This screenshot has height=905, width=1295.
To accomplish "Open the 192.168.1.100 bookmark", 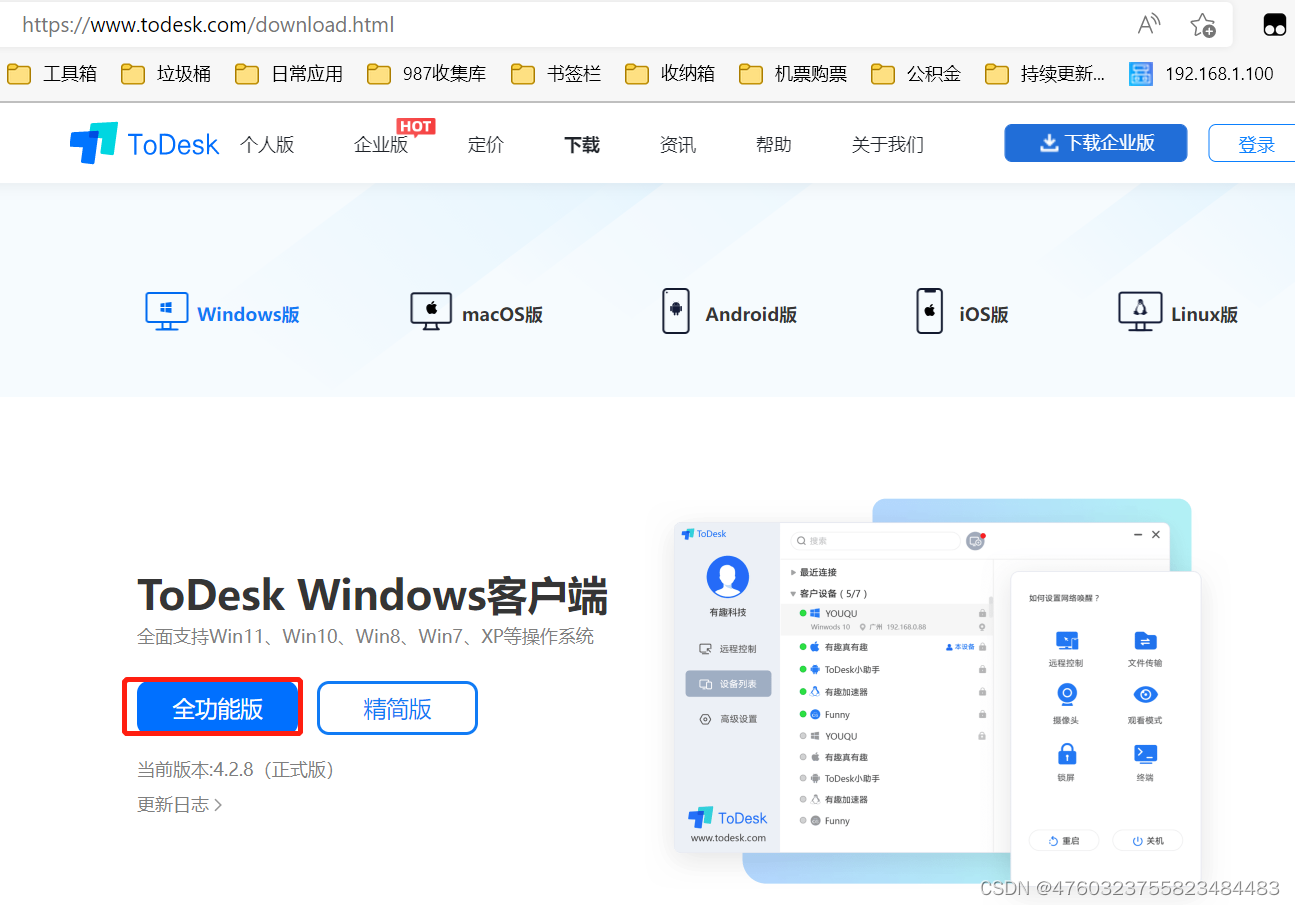I will [1201, 74].
